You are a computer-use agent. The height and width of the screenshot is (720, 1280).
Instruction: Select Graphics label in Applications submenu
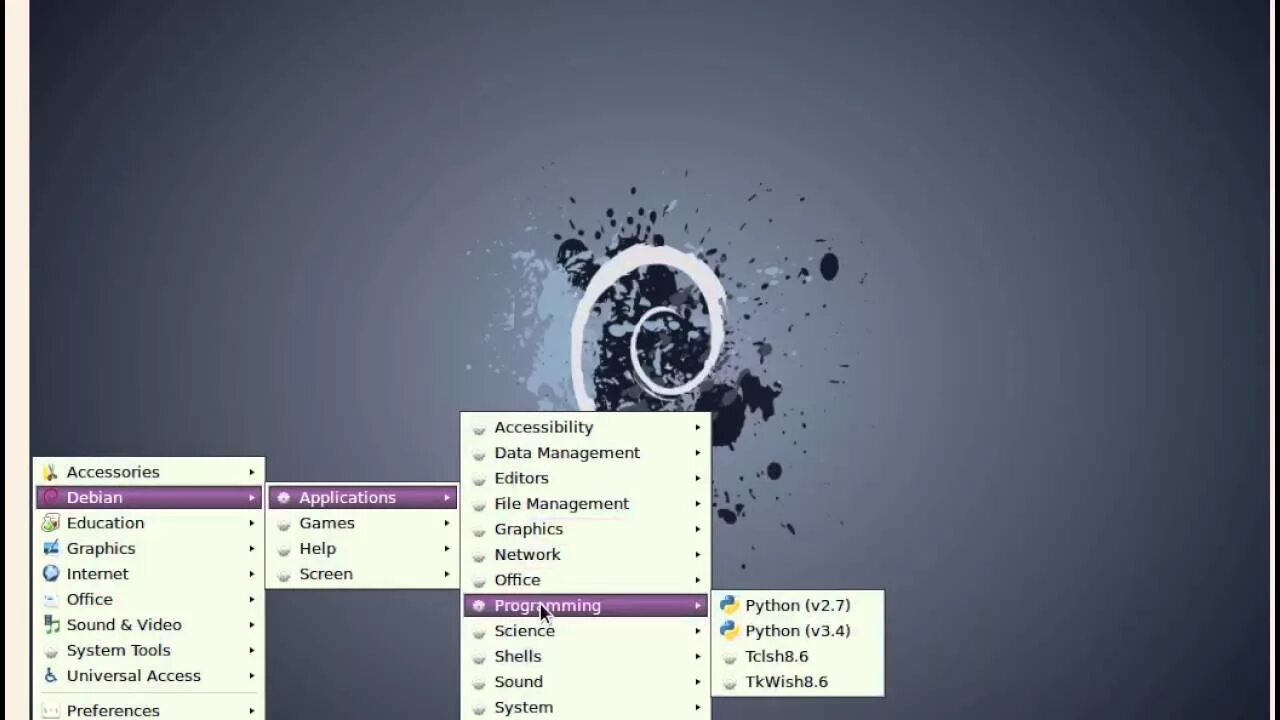(x=528, y=529)
